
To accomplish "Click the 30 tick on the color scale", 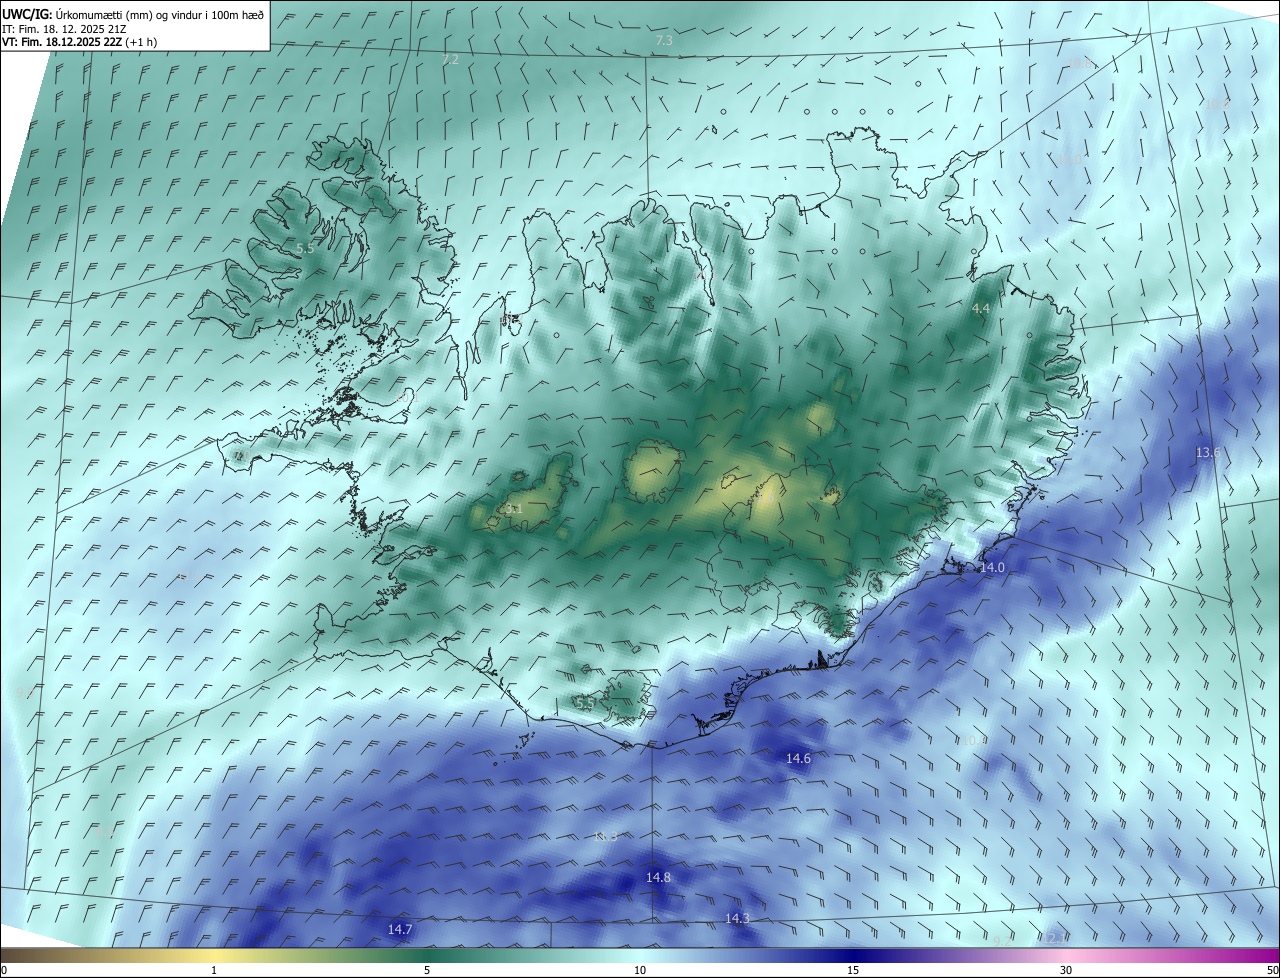I will [1066, 970].
